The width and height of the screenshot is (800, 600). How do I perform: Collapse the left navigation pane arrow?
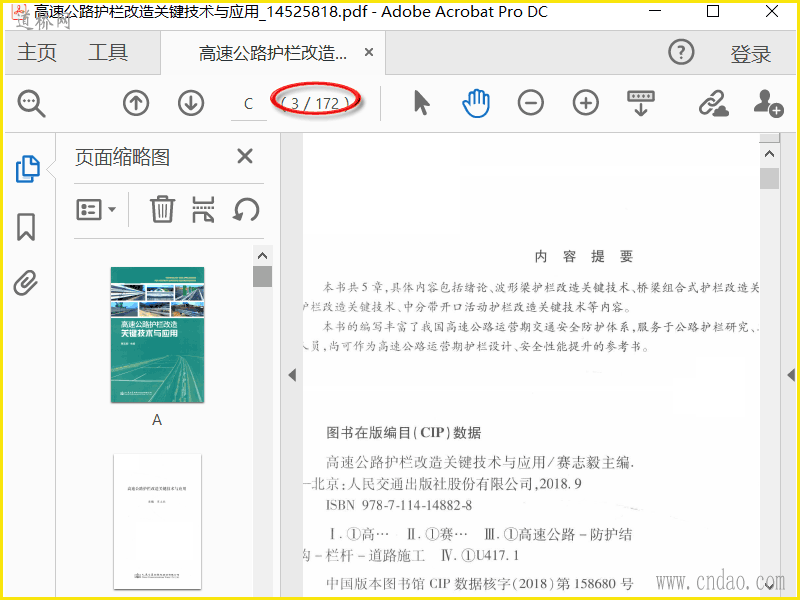point(292,376)
